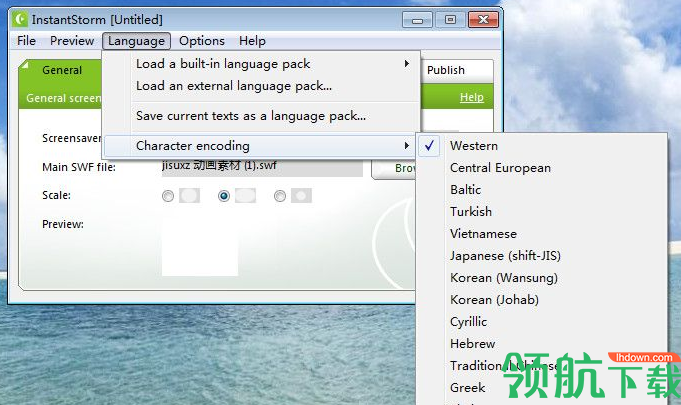Click the checkmark next to Western

click(429, 146)
